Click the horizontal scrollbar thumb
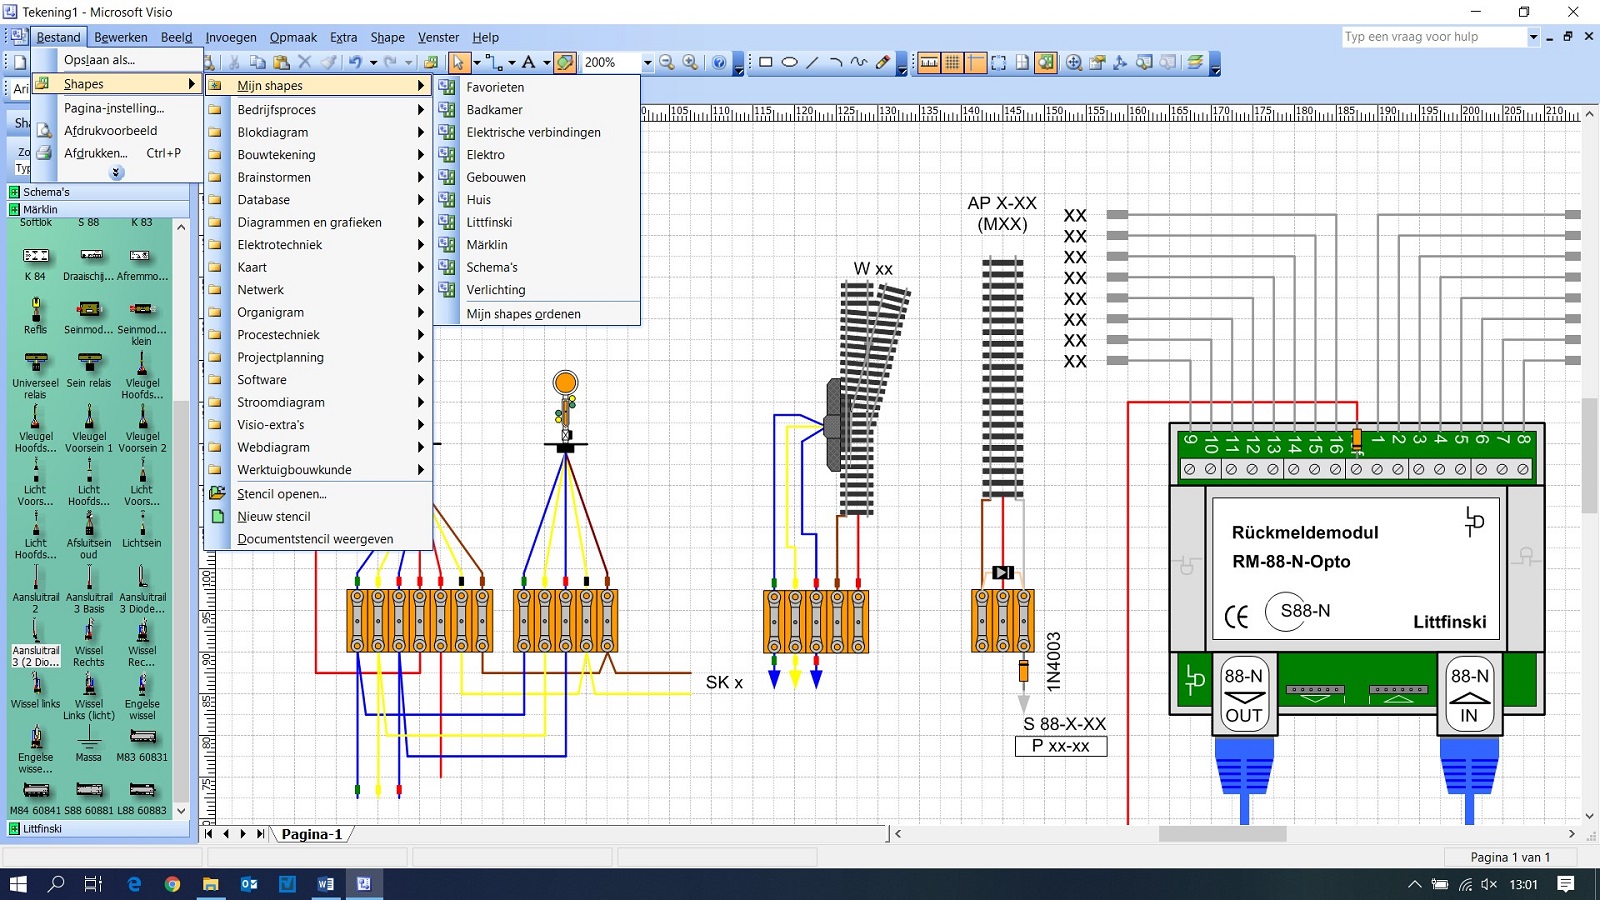Image resolution: width=1600 pixels, height=900 pixels. (1222, 834)
